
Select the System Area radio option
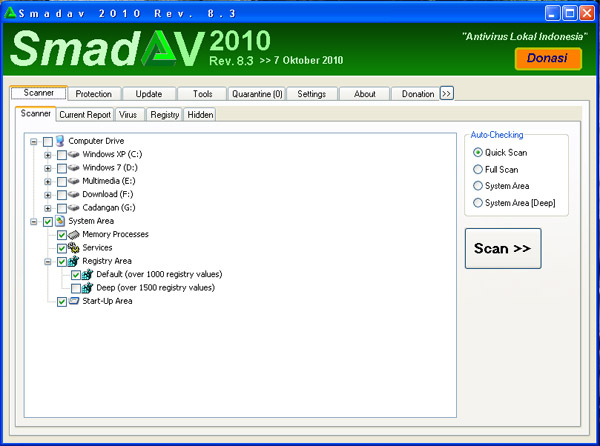478,186
